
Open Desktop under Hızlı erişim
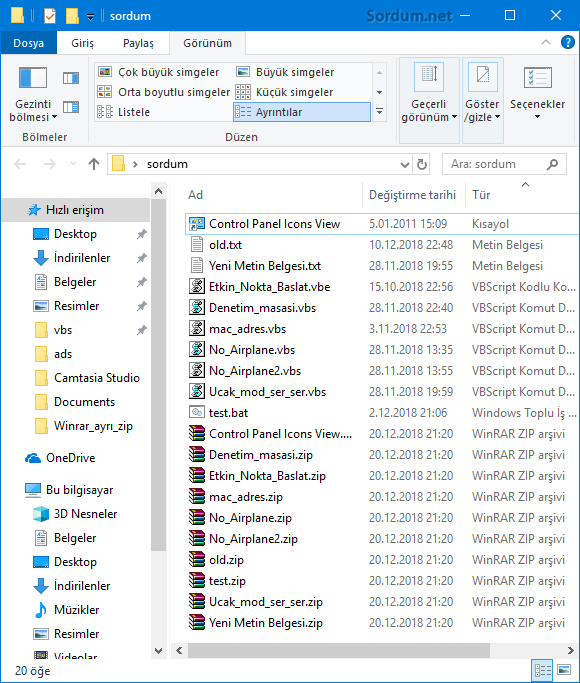[x=75, y=234]
